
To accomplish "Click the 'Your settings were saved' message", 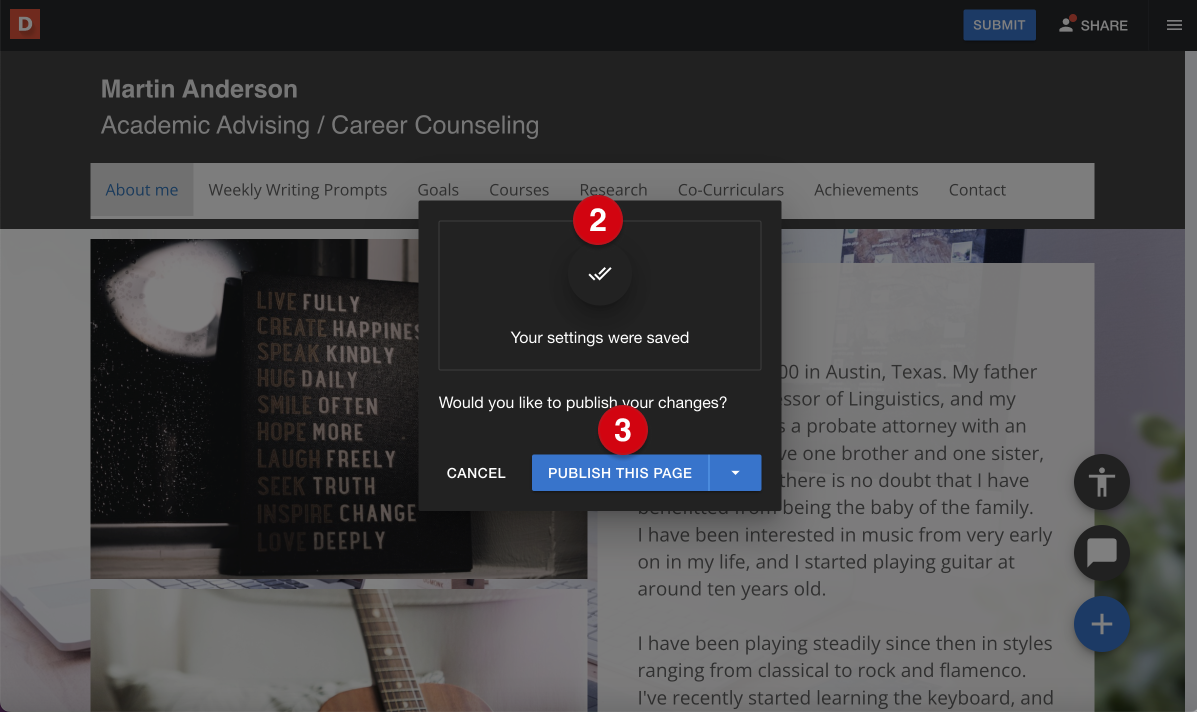I will [x=599, y=338].
